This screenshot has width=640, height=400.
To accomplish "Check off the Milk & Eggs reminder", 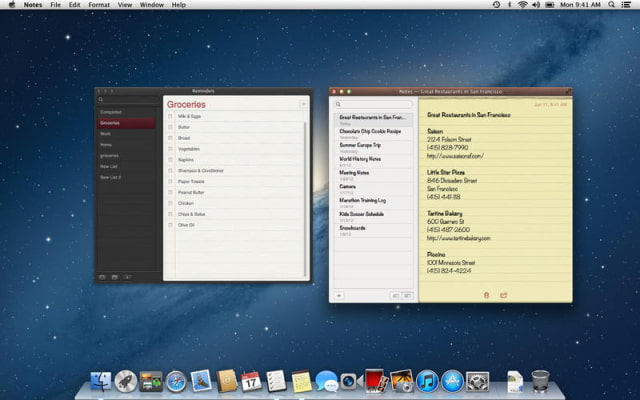I will (x=171, y=117).
